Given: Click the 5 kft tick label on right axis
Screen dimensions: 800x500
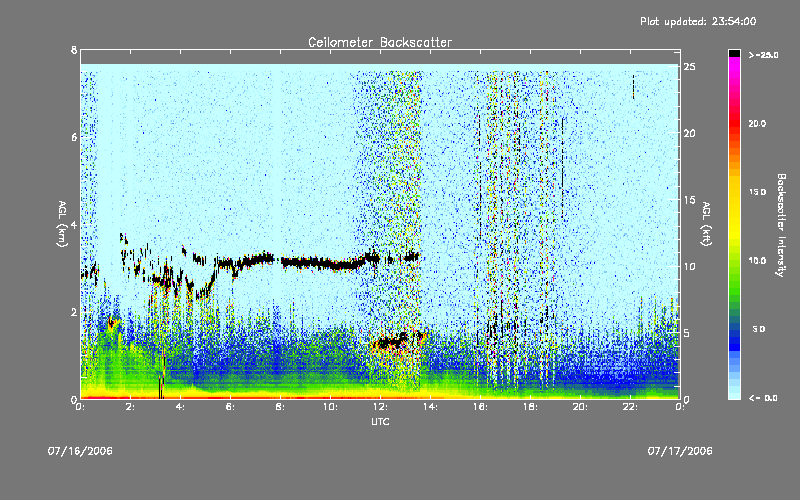Looking at the screenshot, I should (x=686, y=333).
